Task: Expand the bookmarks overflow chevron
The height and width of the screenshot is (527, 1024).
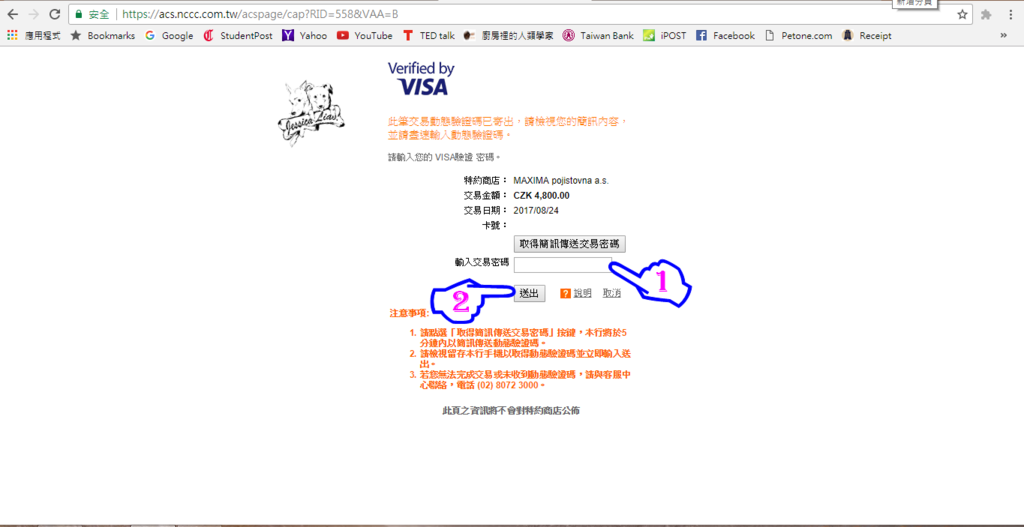Action: click(1003, 36)
